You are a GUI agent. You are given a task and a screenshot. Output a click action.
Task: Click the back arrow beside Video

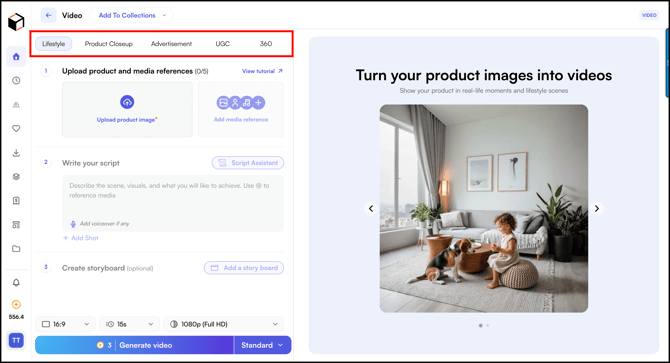click(48, 15)
